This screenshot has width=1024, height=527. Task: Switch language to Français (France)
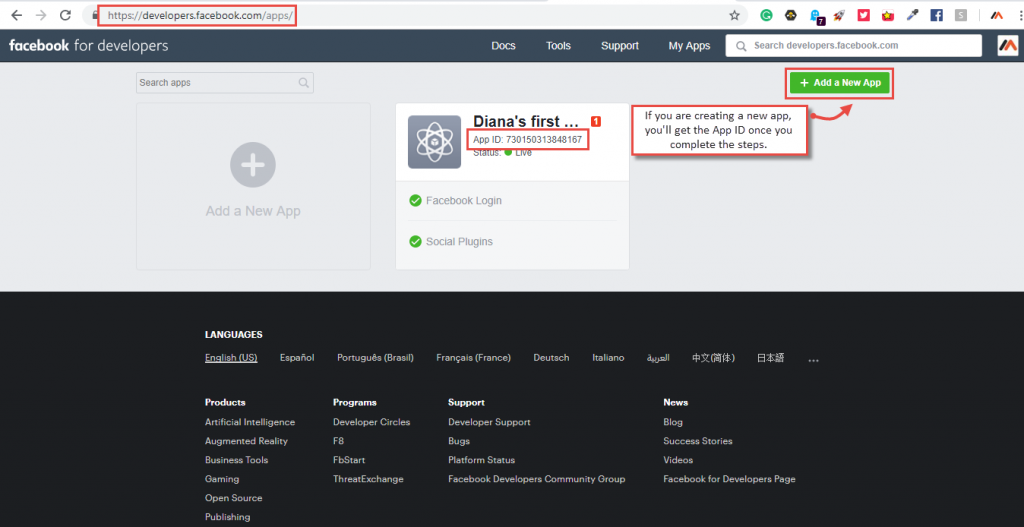tap(473, 358)
